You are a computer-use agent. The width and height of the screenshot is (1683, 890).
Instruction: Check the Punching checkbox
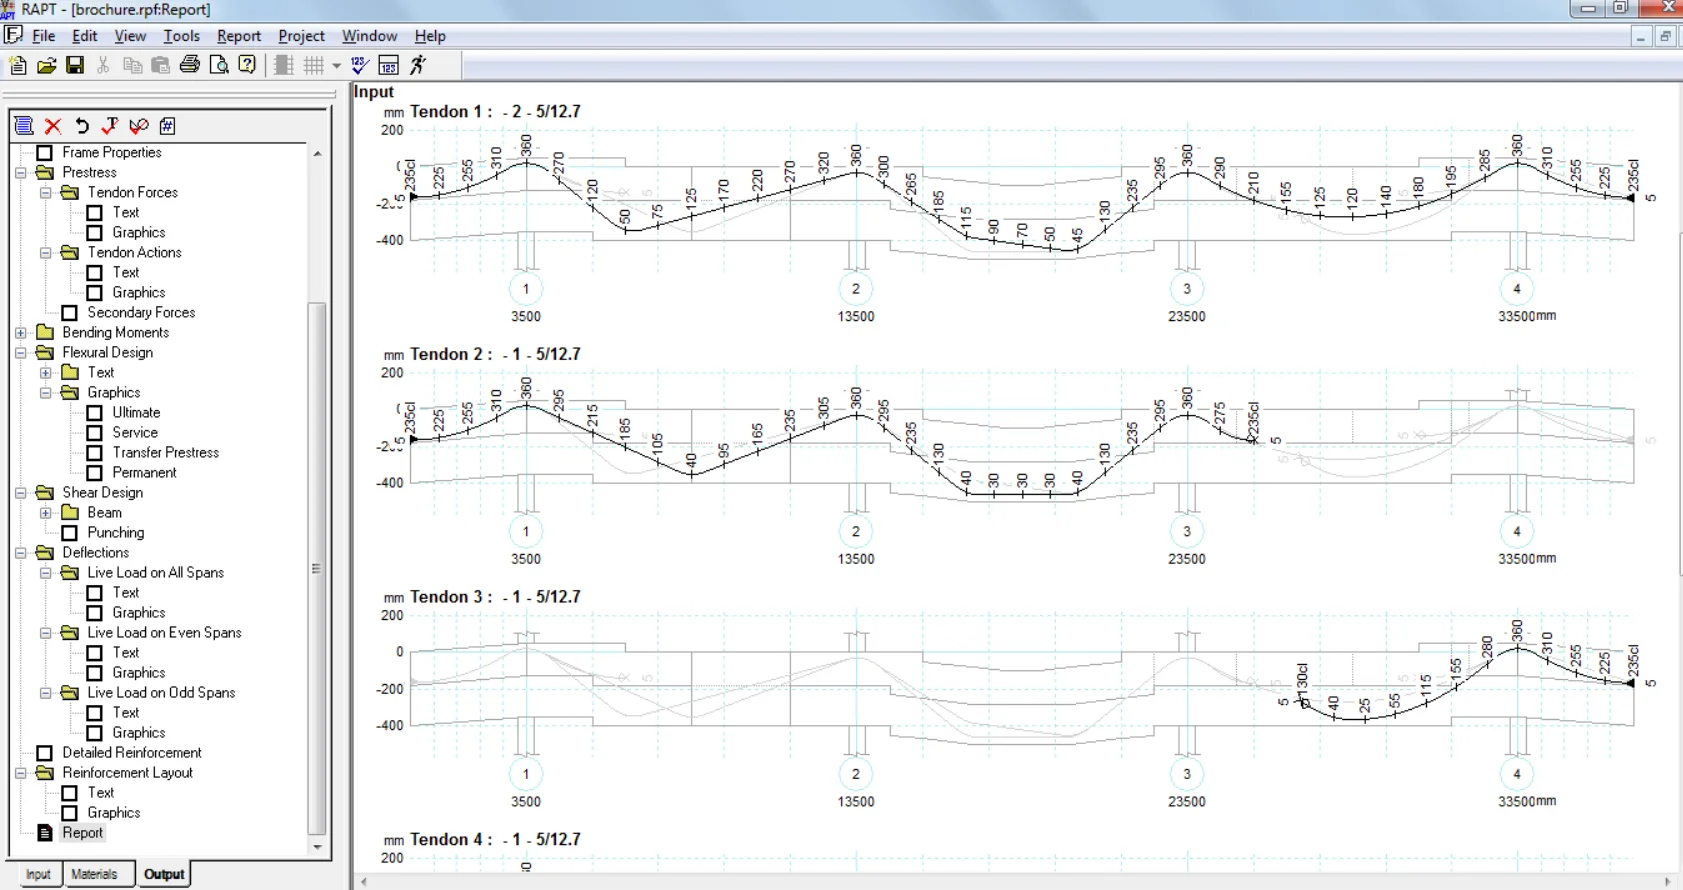(x=70, y=533)
